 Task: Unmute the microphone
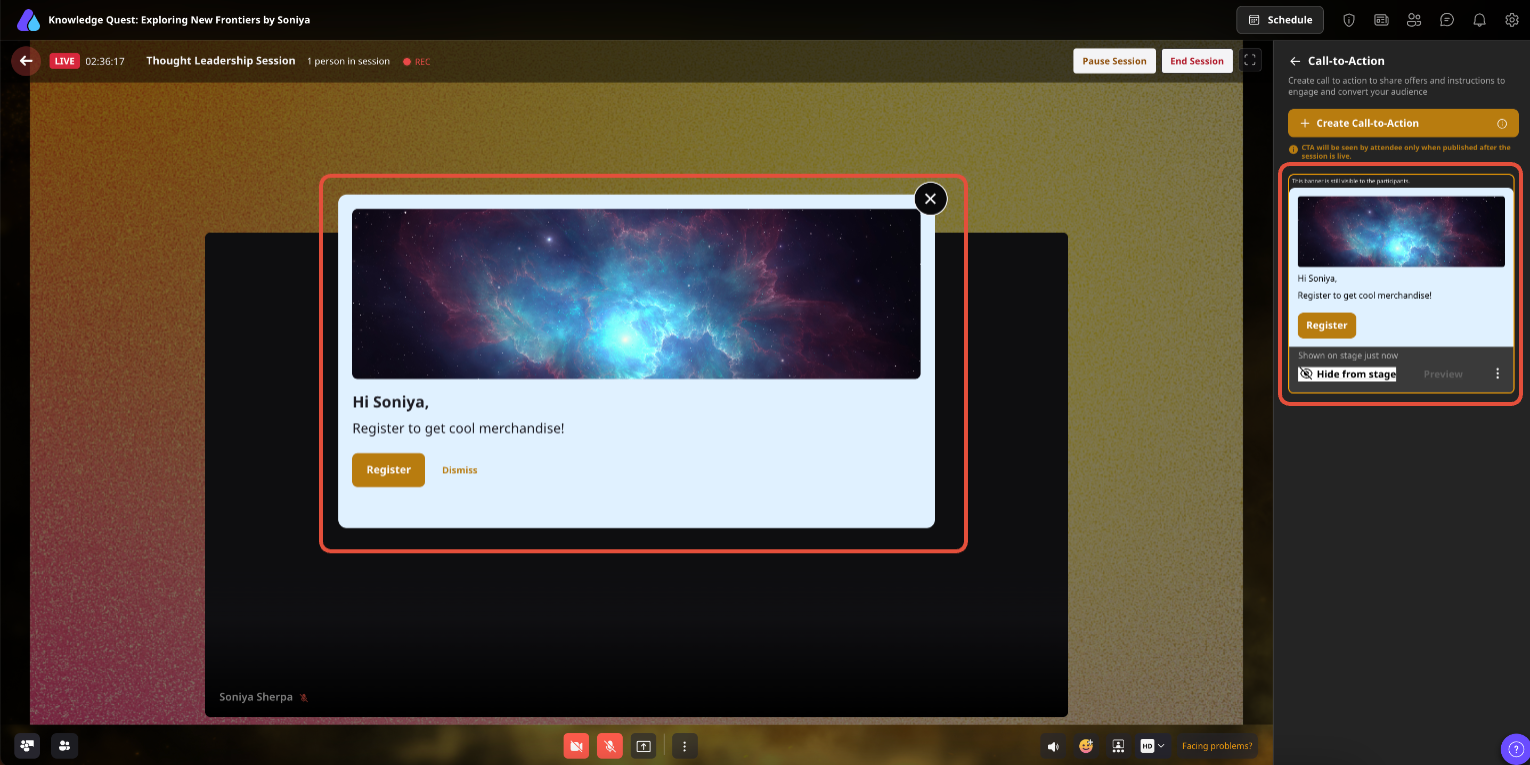(x=610, y=746)
